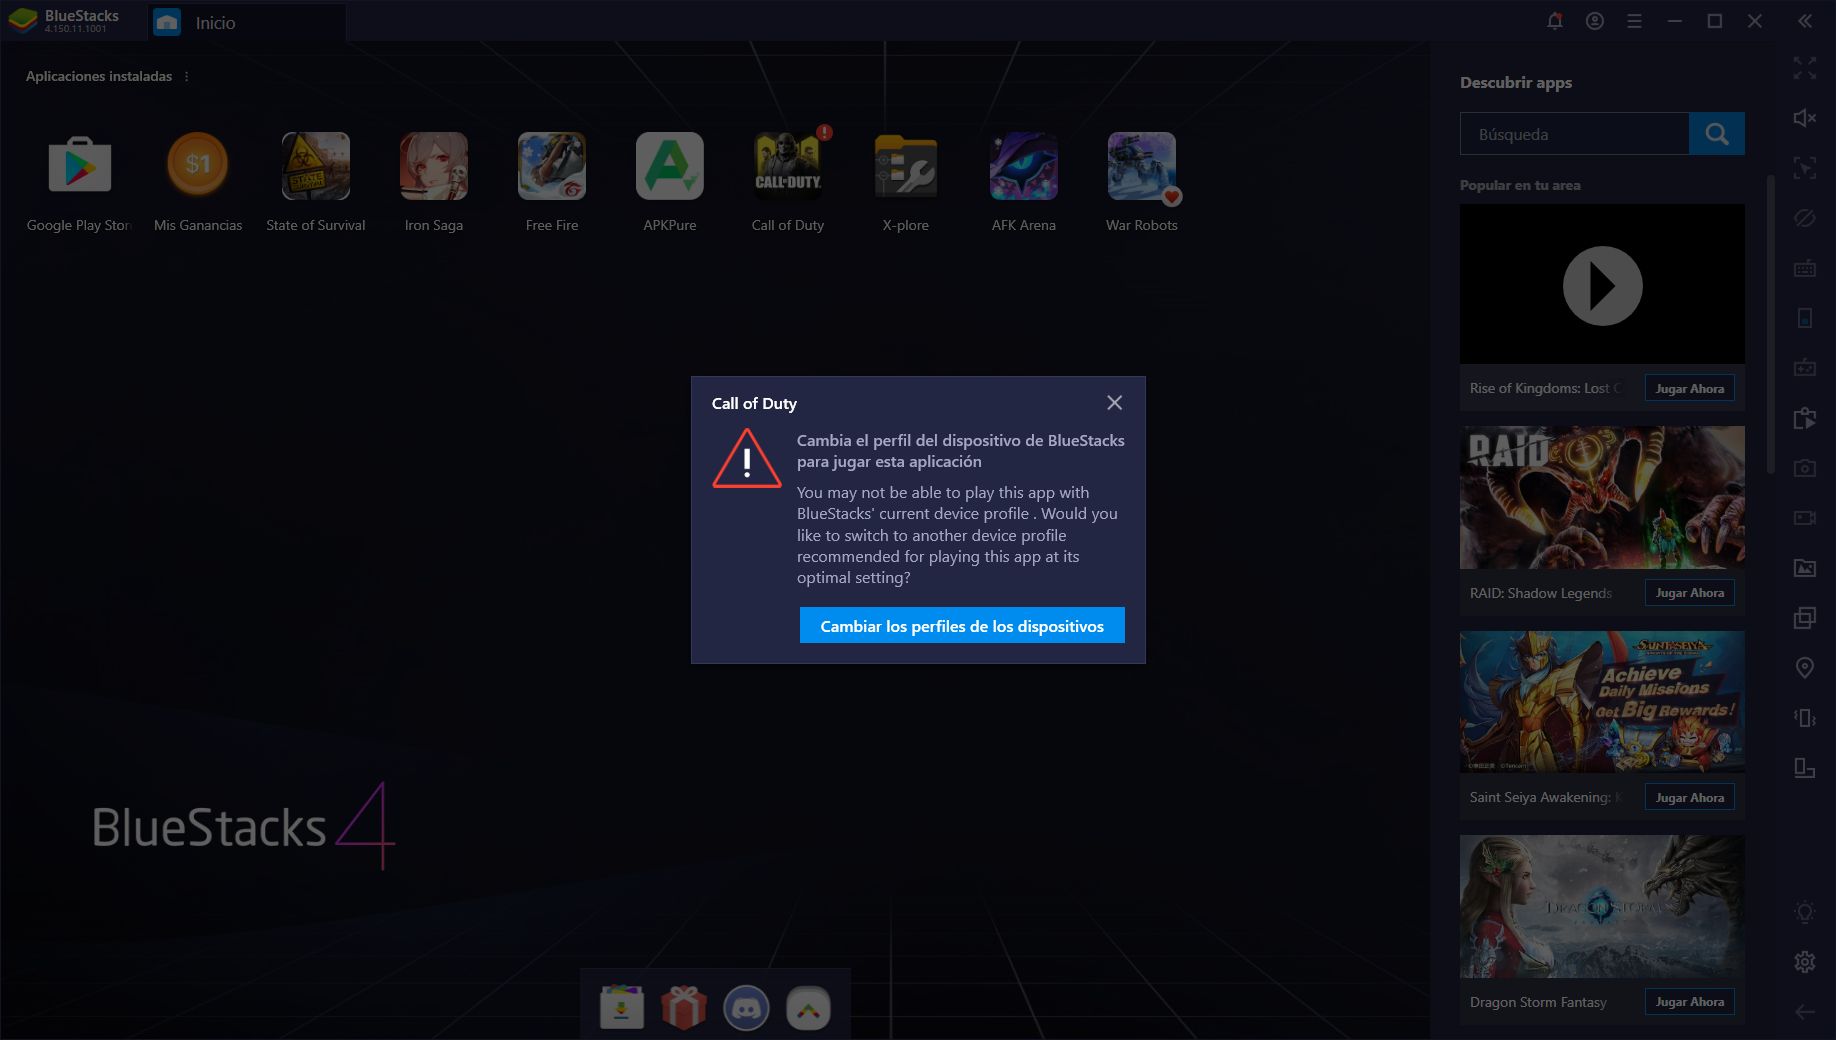This screenshot has width=1836, height=1040.
Task: Collapse the sidebar with double-arrow icon
Action: 1805,21
